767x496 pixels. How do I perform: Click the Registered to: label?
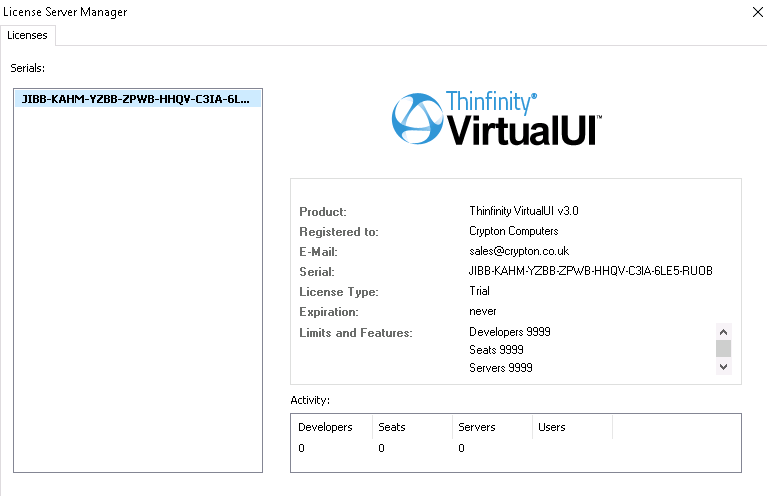338,232
